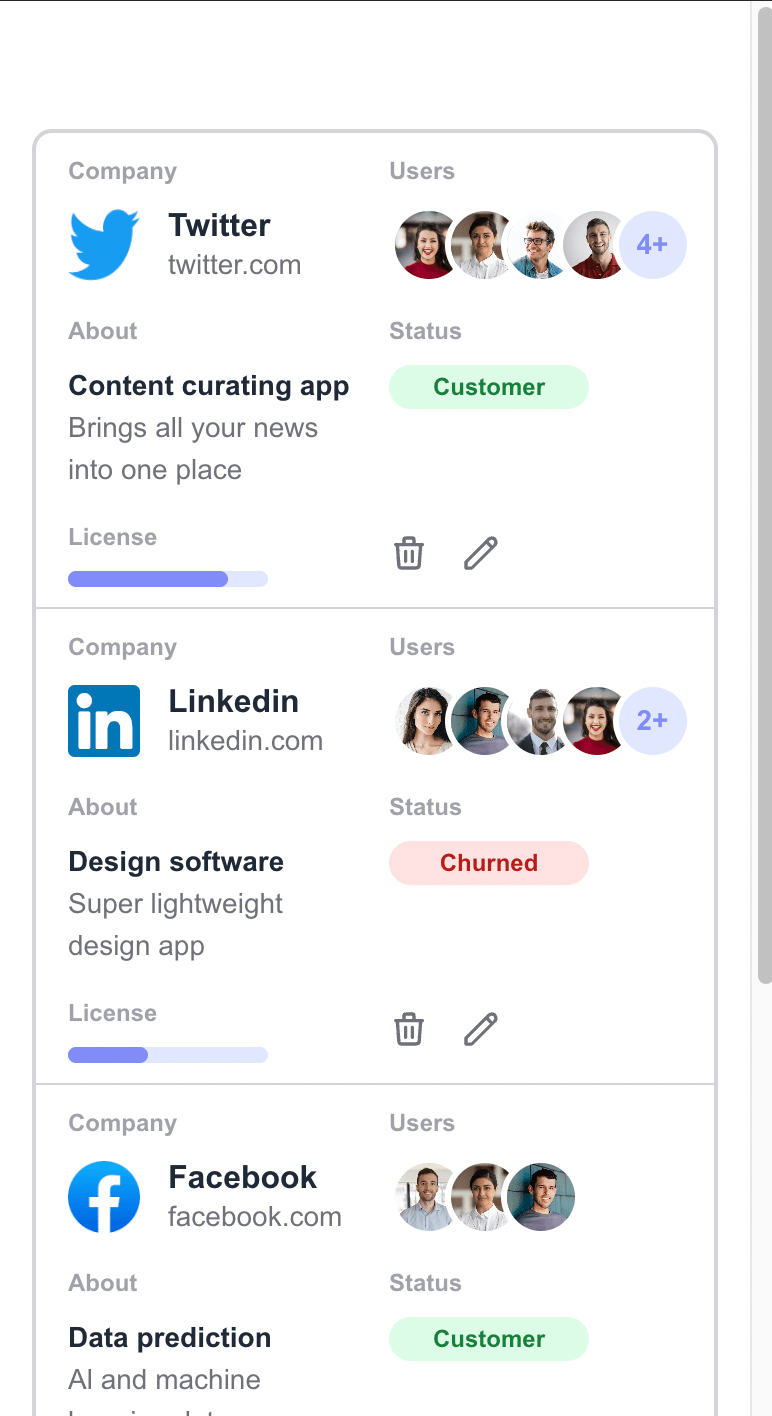Click the Linkedin license progress bar
This screenshot has height=1416, width=772.
[168, 1055]
